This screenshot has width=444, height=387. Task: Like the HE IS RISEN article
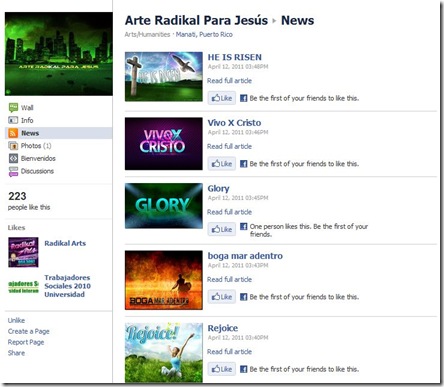coord(222,98)
